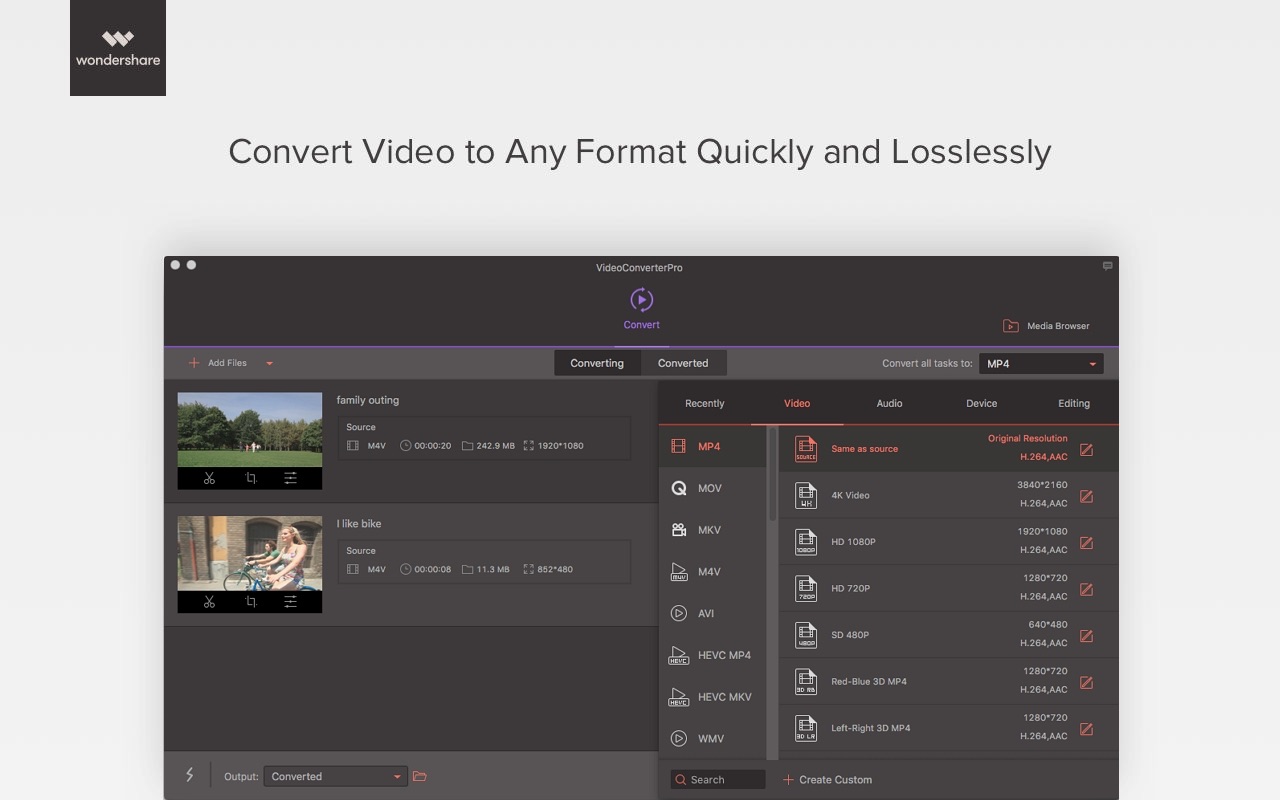
Task: Switch to the Converted tab
Action: click(683, 363)
